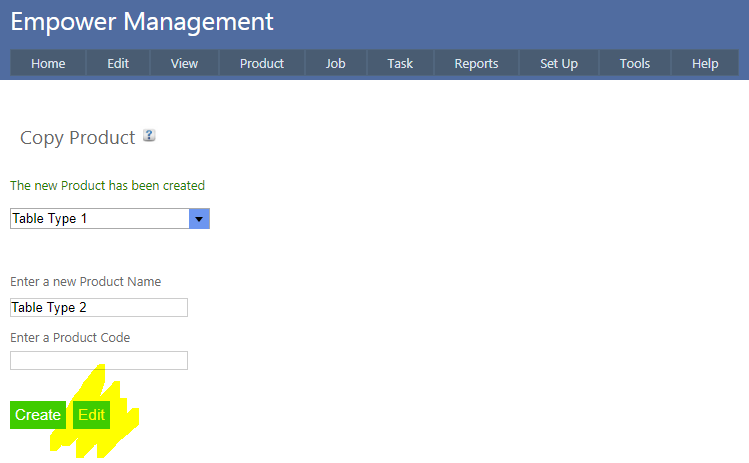Open the Task menu
The image size is (749, 463).
click(x=400, y=63)
